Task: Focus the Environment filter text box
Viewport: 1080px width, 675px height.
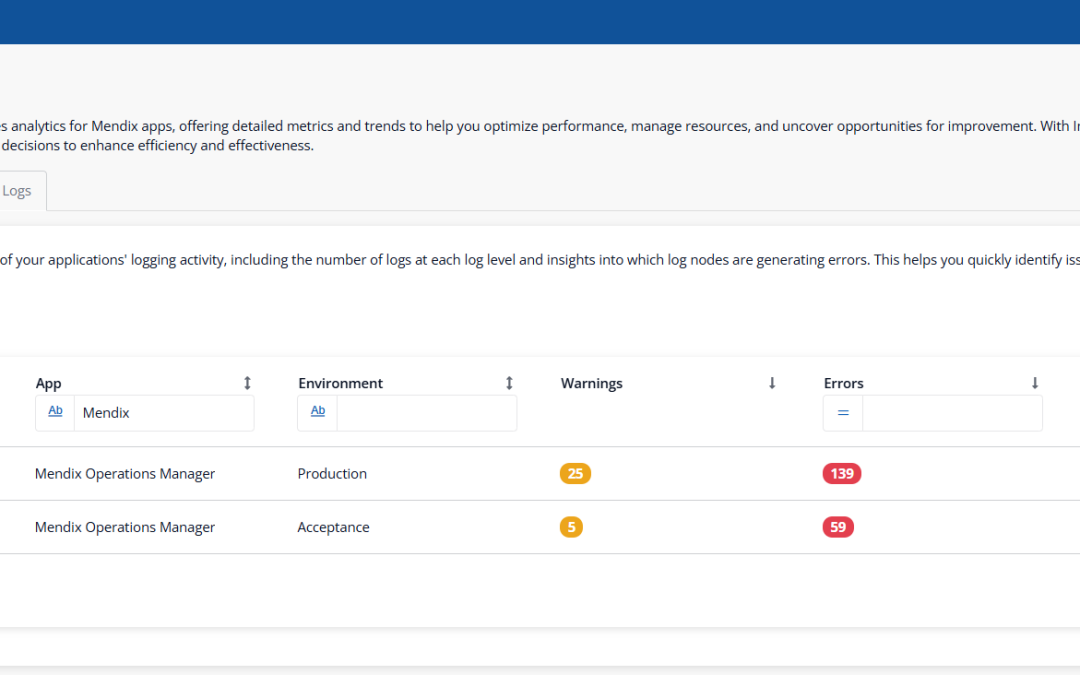Action: [x=426, y=413]
